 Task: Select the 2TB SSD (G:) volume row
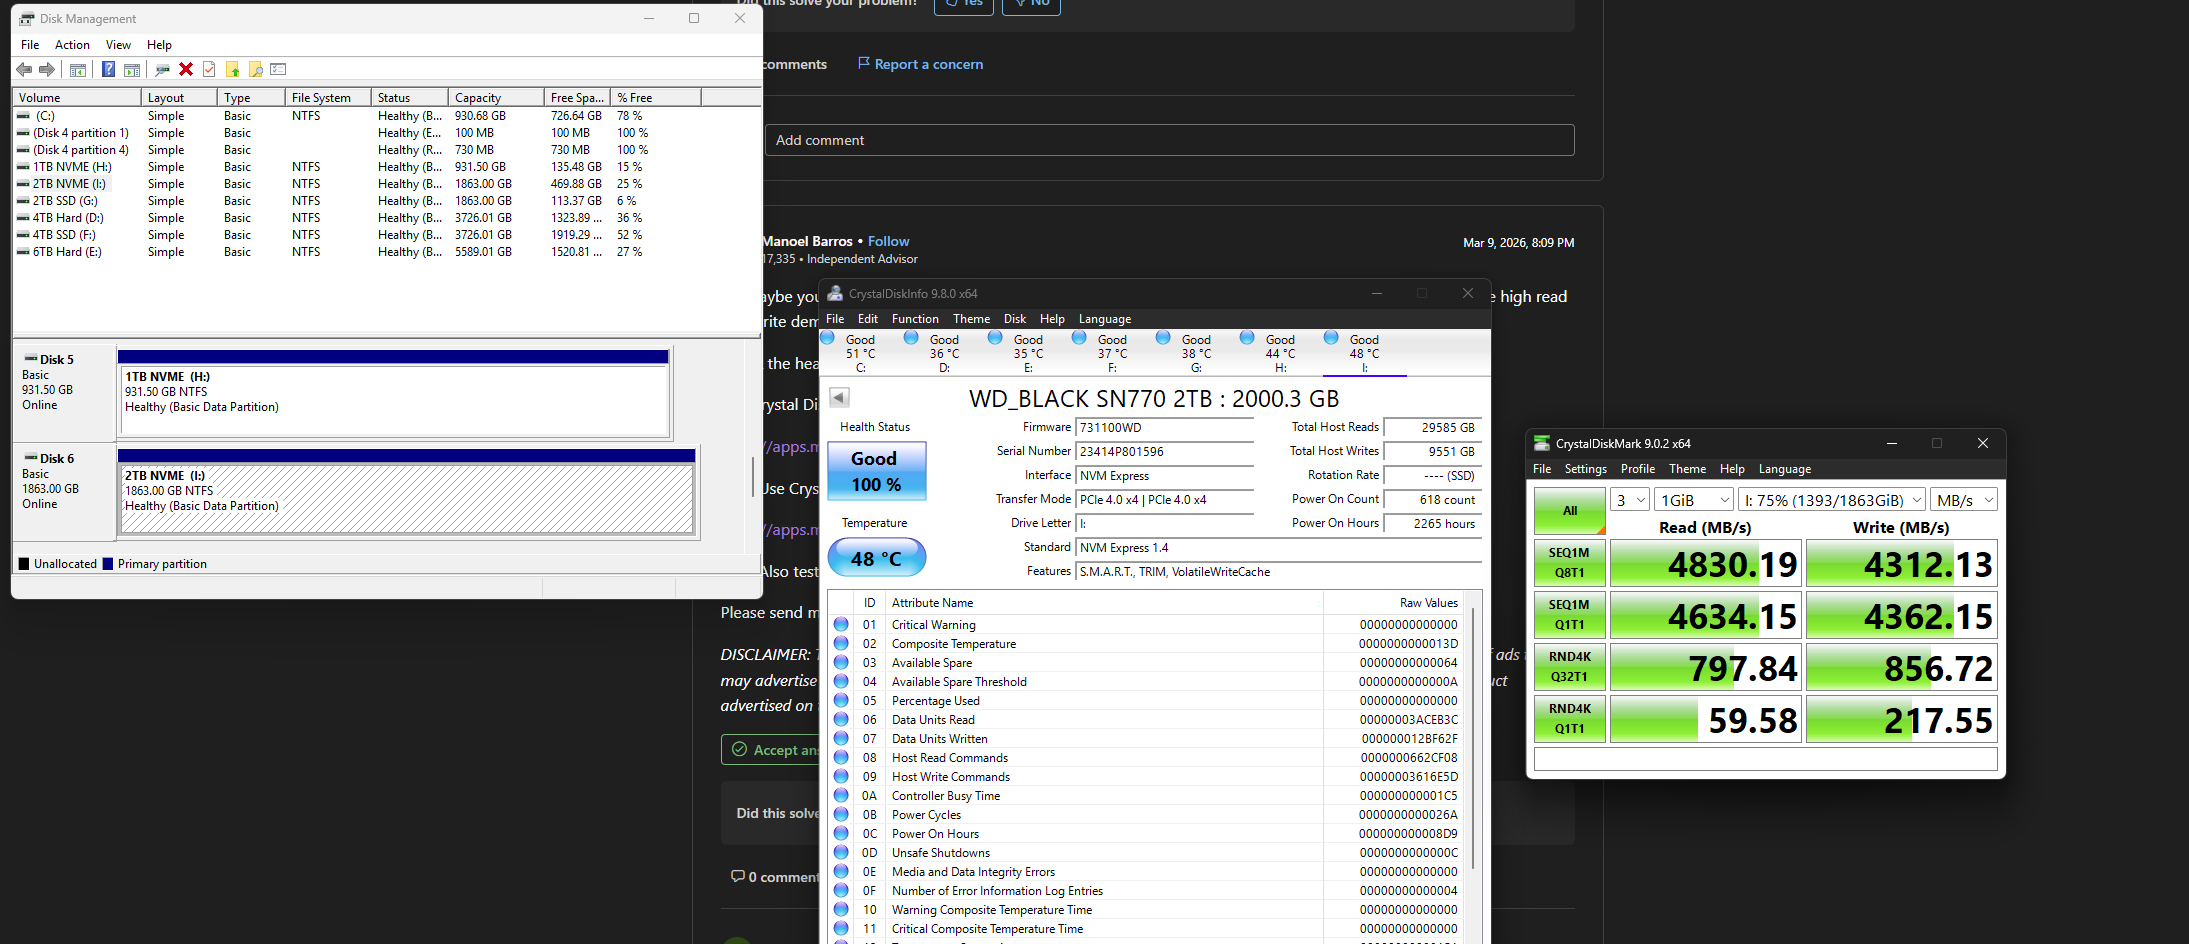[386, 201]
